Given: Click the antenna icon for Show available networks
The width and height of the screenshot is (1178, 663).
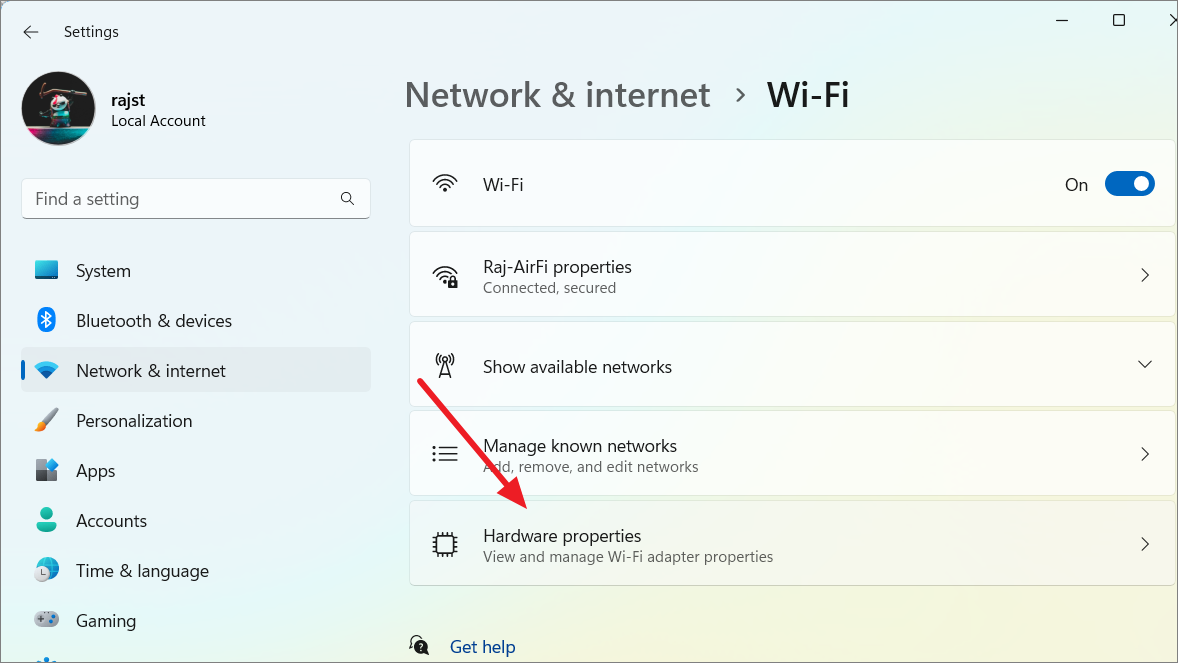Looking at the screenshot, I should click(445, 364).
